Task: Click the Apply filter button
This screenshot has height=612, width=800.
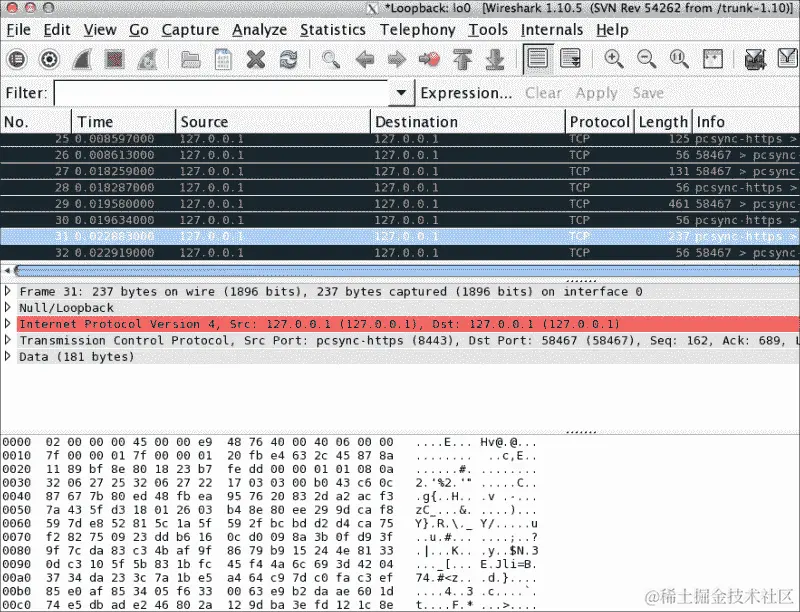Action: tap(596, 93)
